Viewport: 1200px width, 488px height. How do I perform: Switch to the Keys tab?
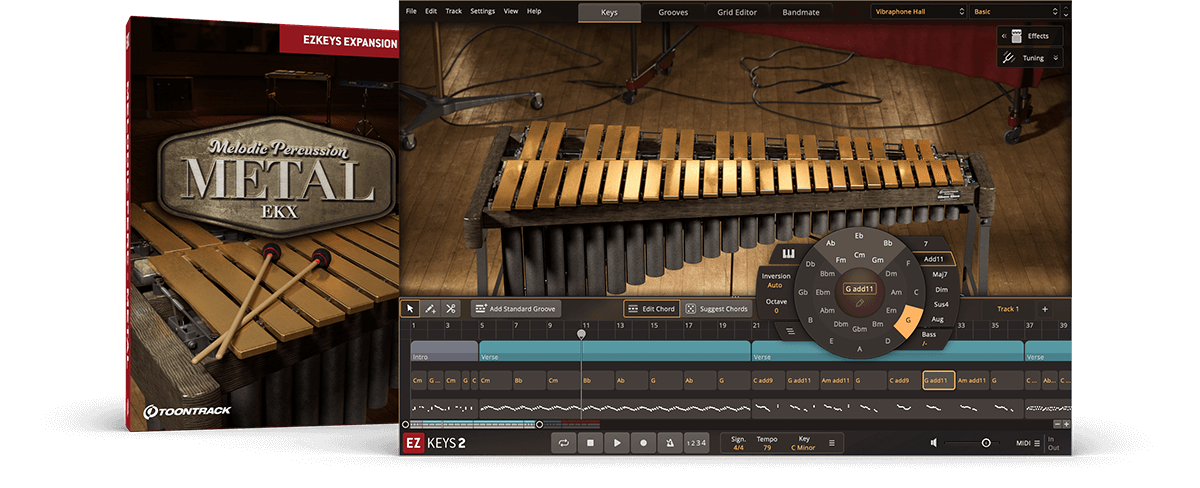tap(610, 12)
